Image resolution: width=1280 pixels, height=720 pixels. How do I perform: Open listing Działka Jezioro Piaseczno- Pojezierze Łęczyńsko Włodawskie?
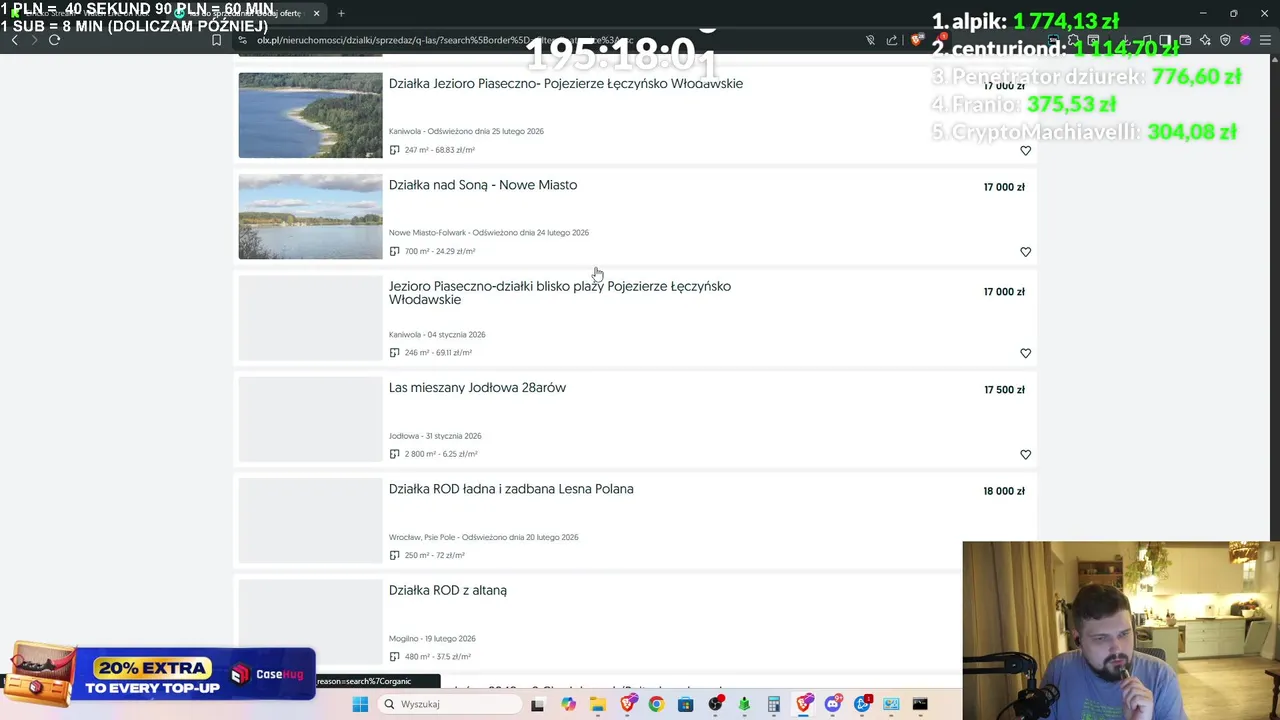tap(565, 84)
